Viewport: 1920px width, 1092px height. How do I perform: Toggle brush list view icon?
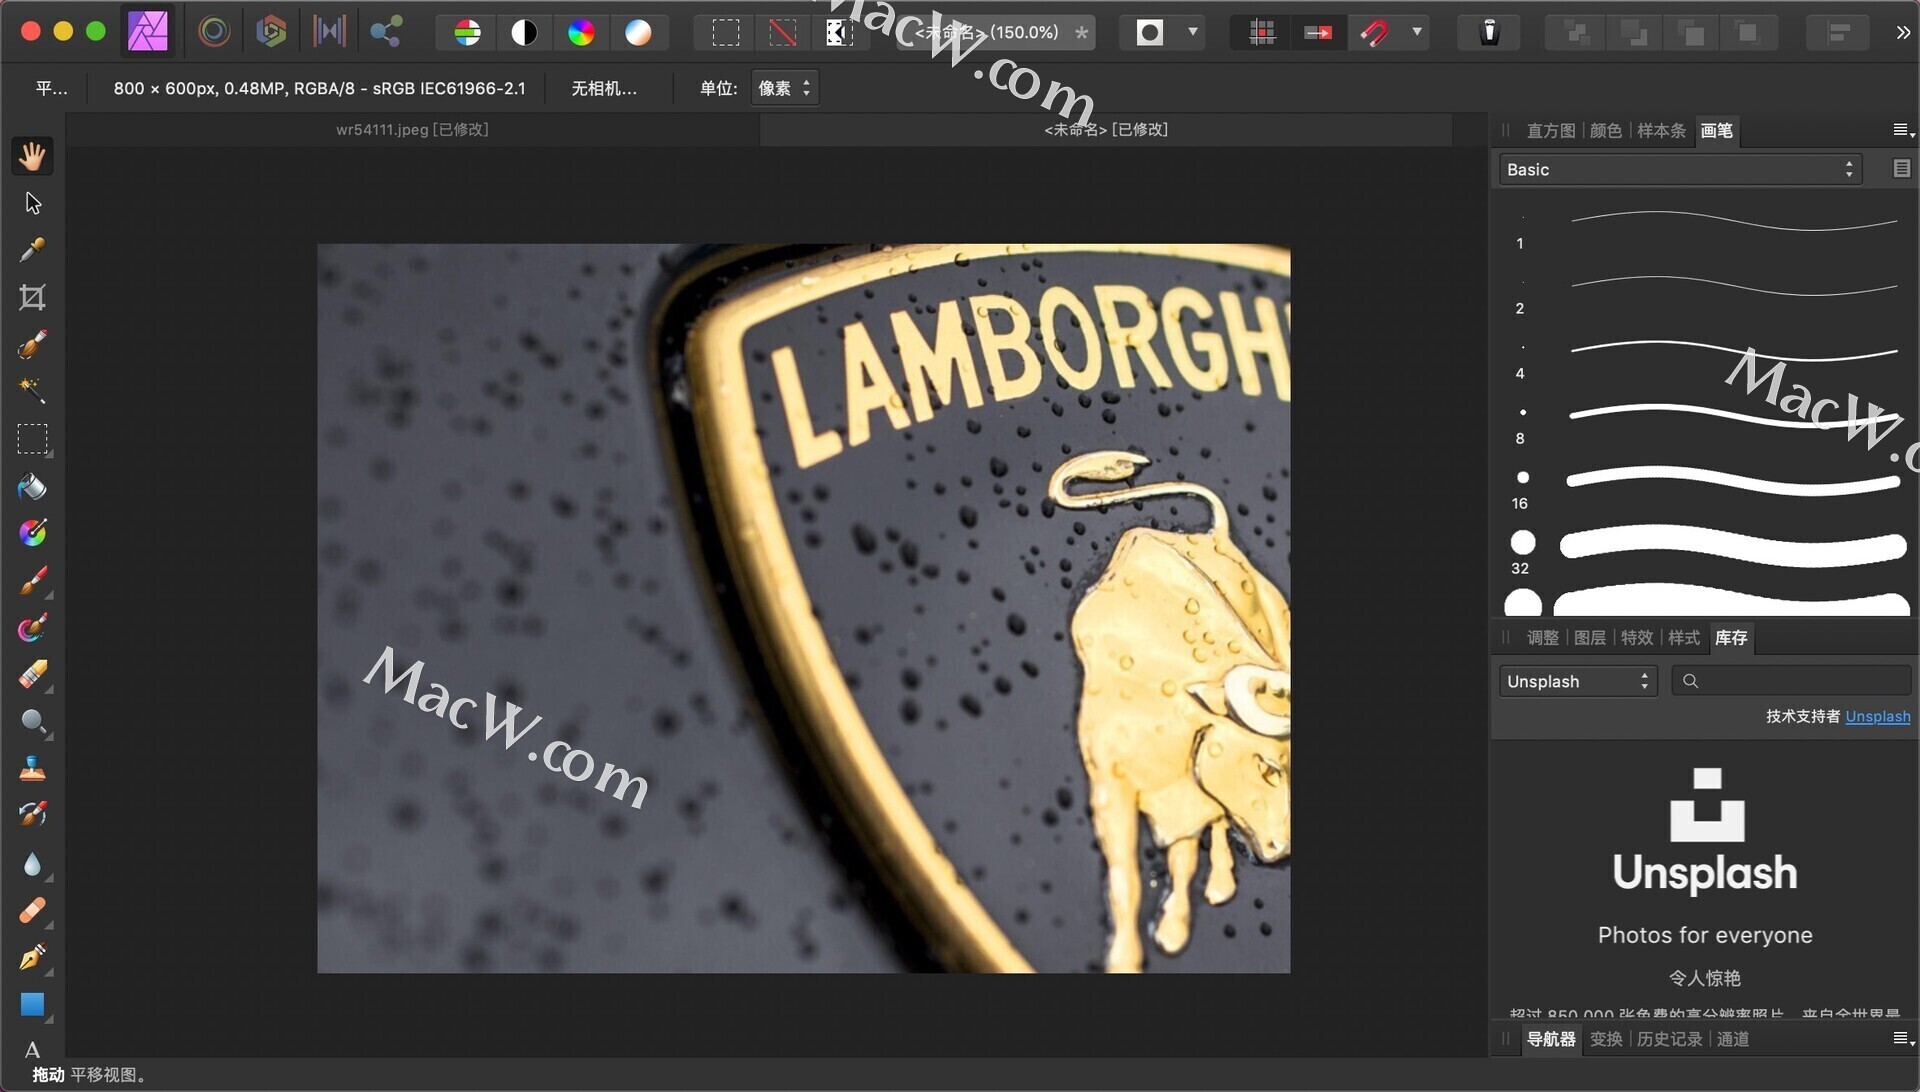point(1902,169)
